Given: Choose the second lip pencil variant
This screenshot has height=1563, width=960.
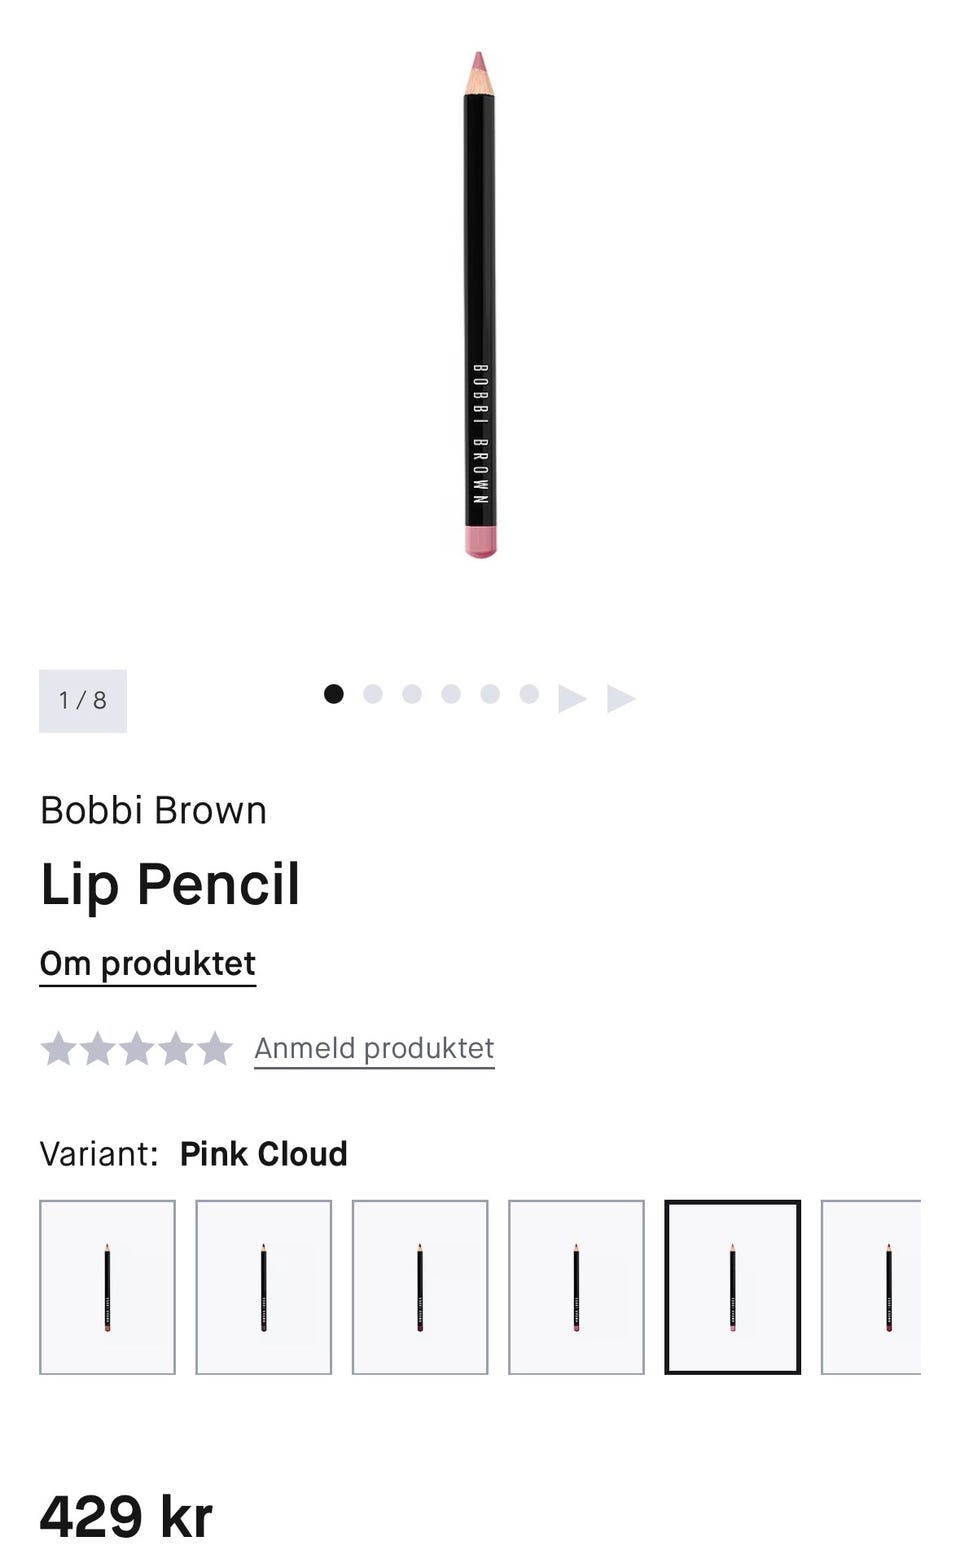Looking at the screenshot, I should 264,1287.
